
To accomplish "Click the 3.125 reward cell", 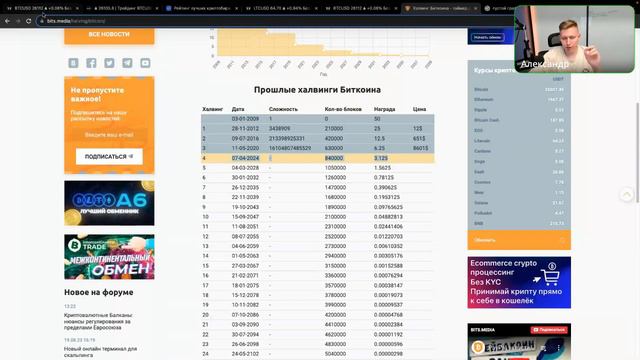I will [x=381, y=158].
